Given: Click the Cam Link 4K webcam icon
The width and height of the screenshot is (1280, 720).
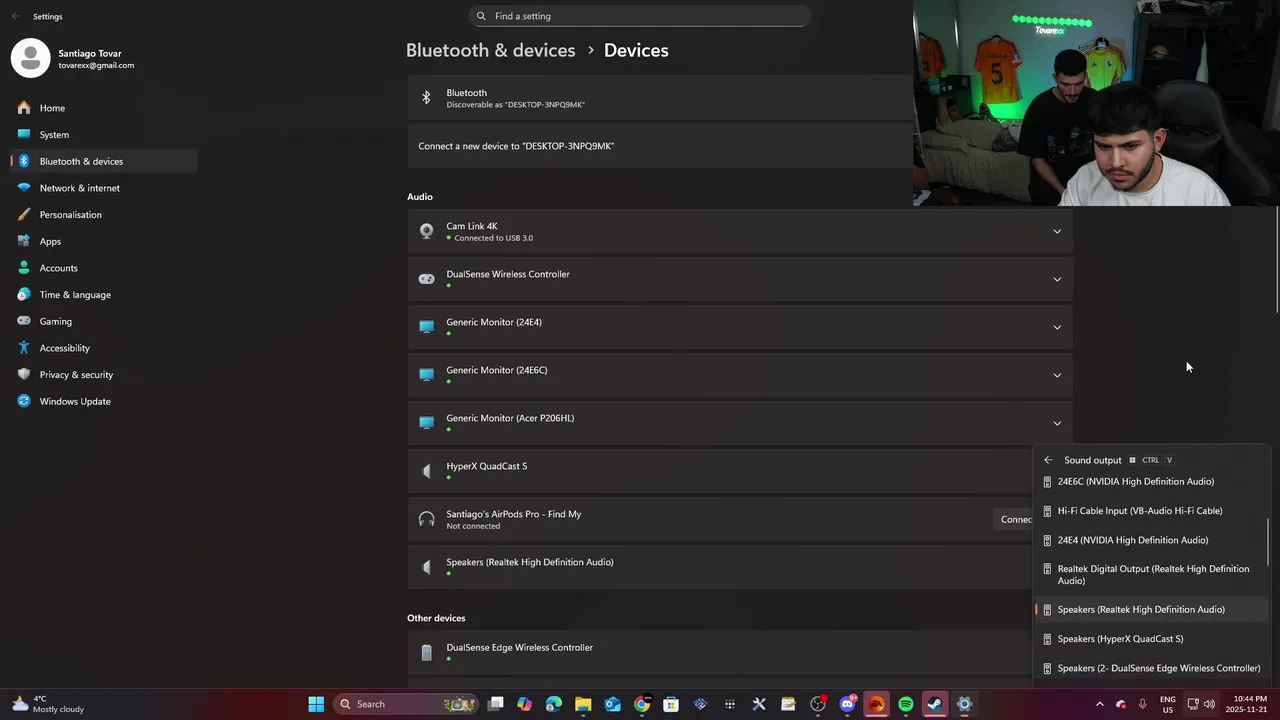Looking at the screenshot, I should pyautogui.click(x=427, y=231).
